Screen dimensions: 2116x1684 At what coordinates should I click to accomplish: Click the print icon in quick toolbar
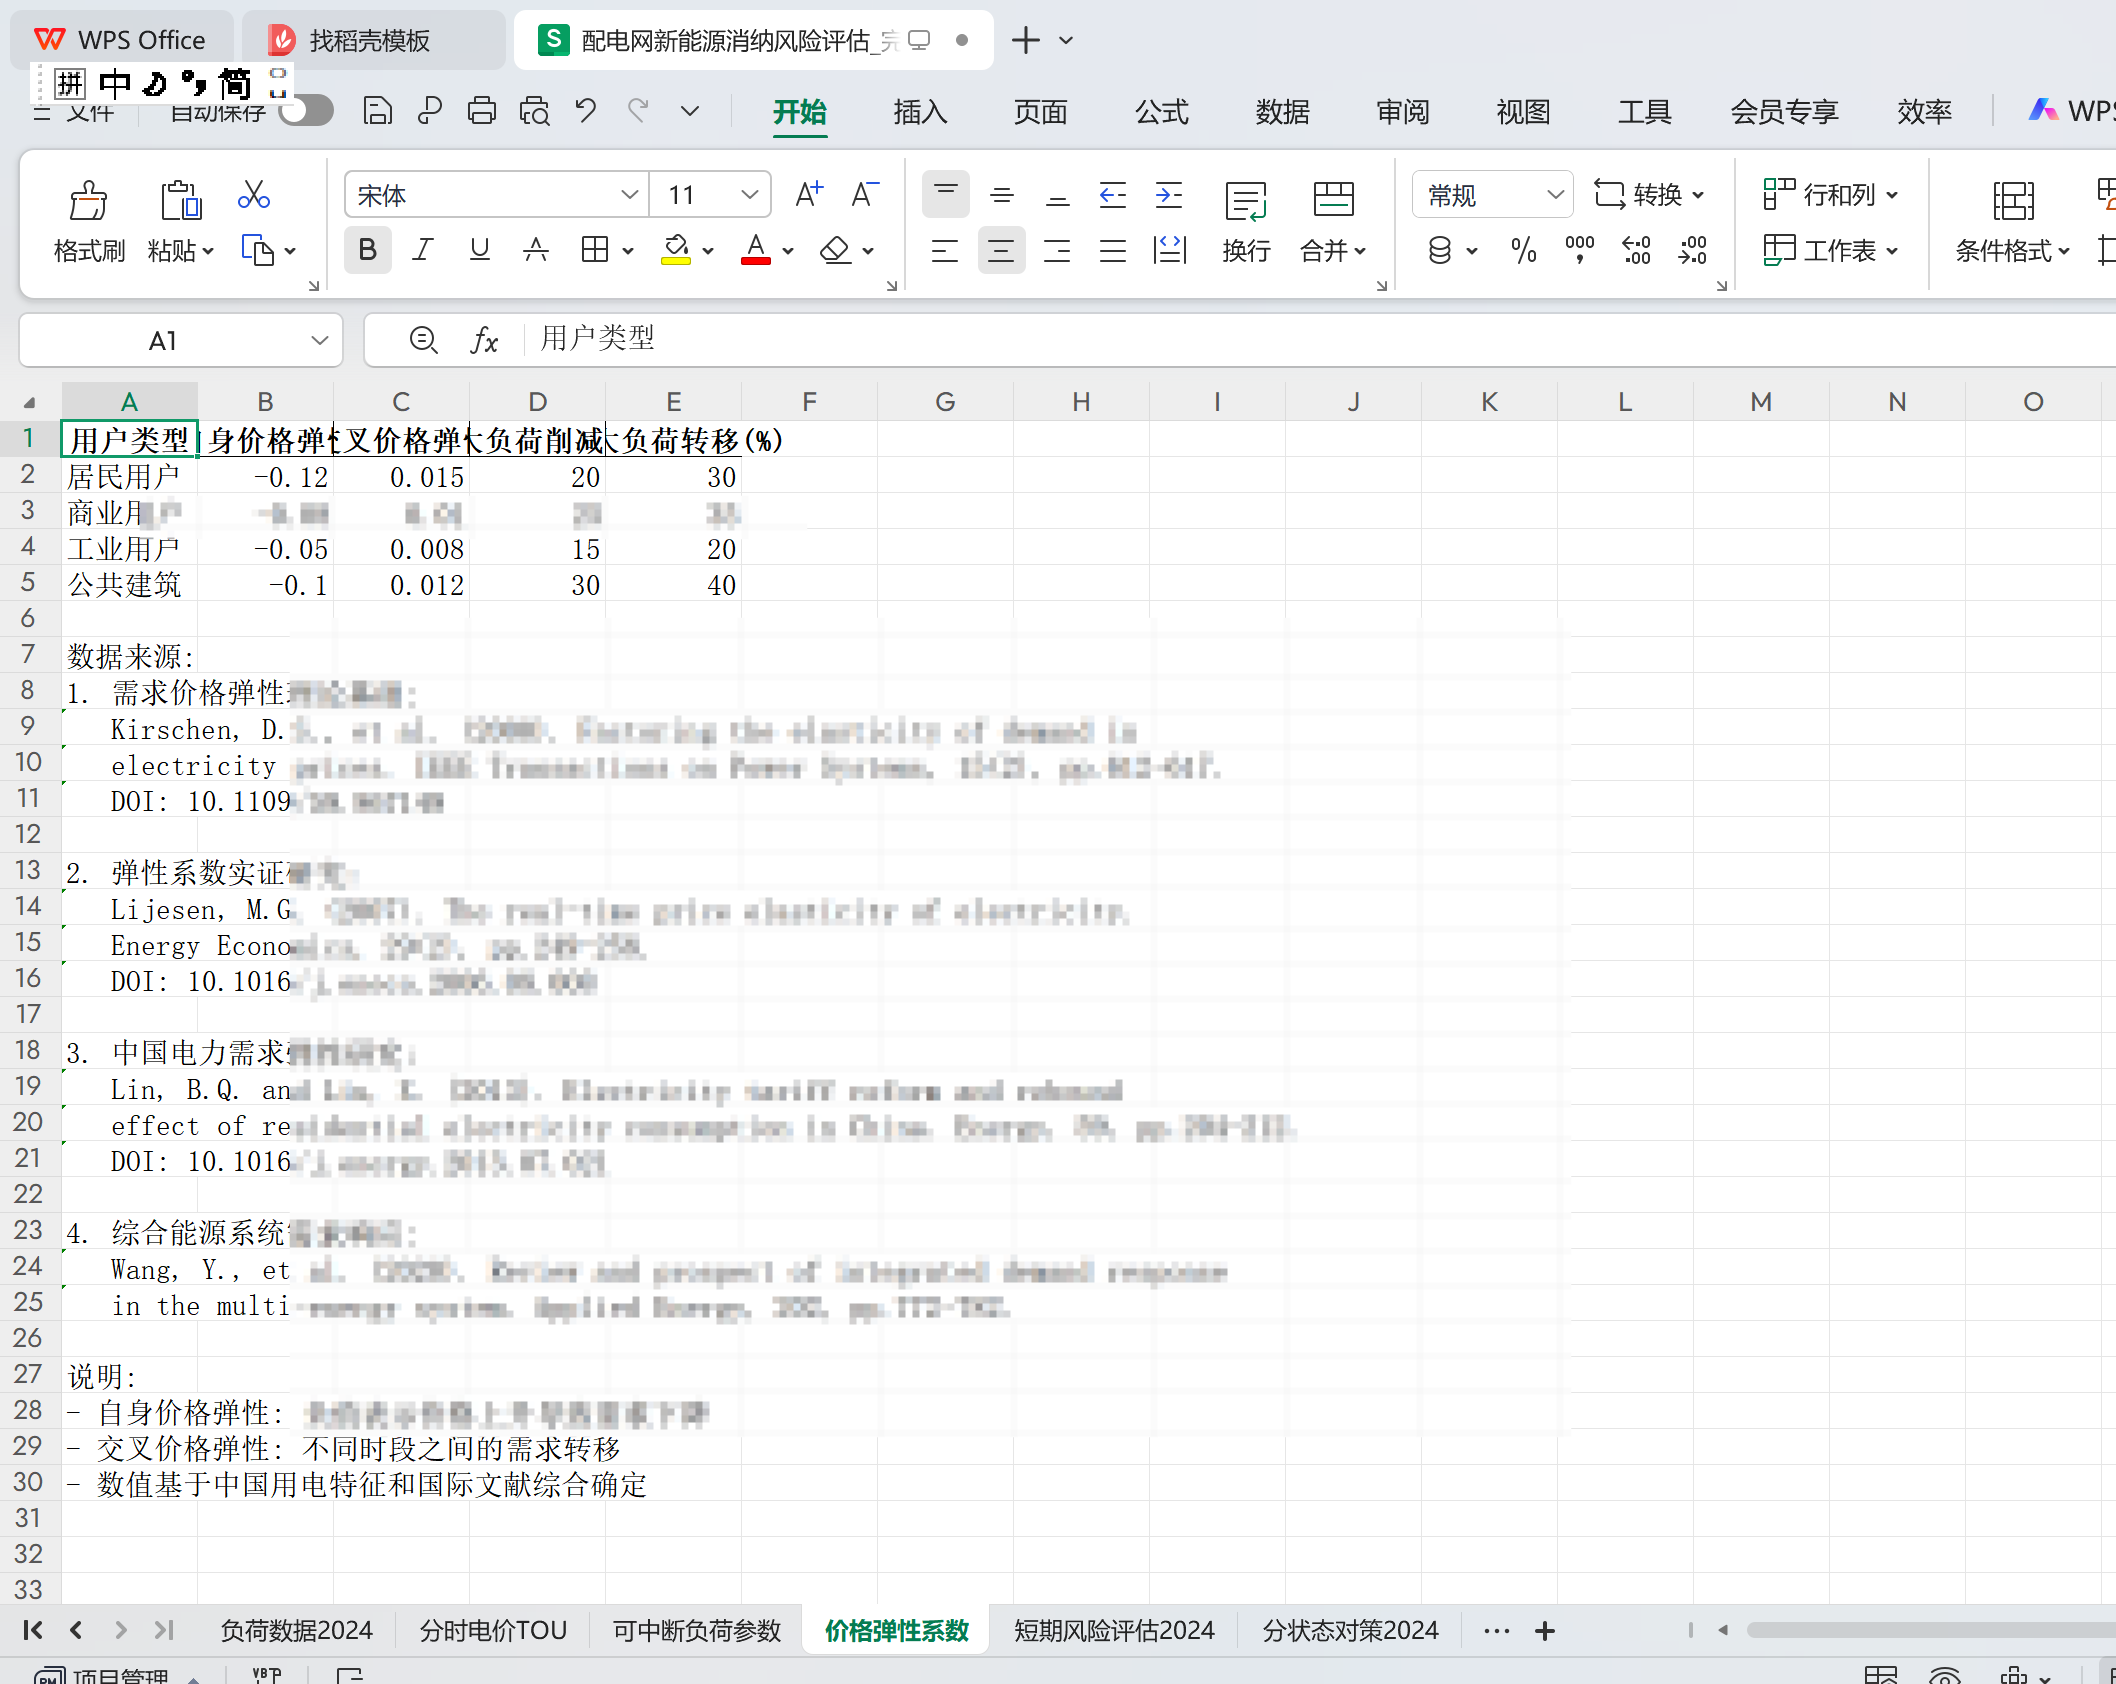click(x=481, y=110)
